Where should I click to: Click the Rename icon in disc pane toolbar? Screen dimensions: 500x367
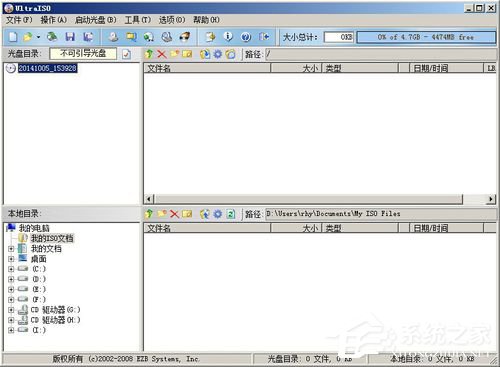click(x=187, y=54)
